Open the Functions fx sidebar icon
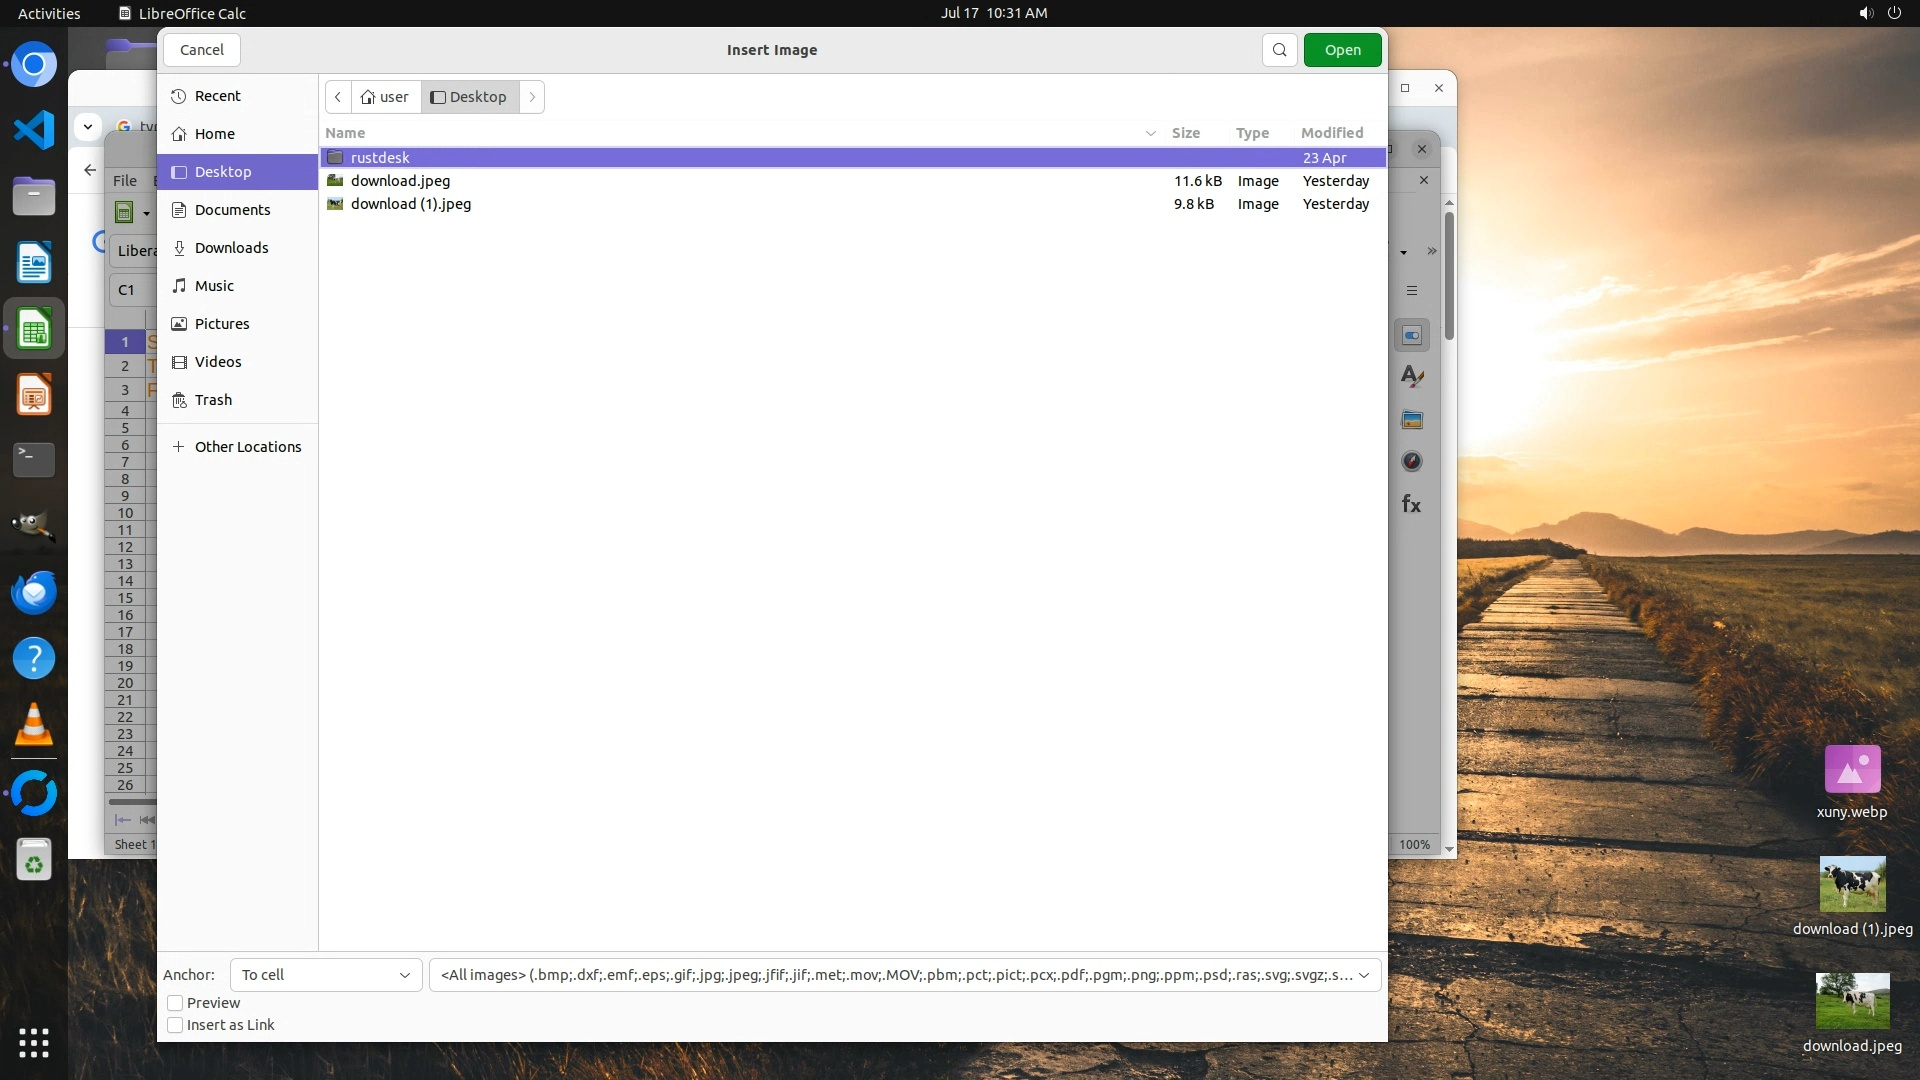 tap(1412, 504)
